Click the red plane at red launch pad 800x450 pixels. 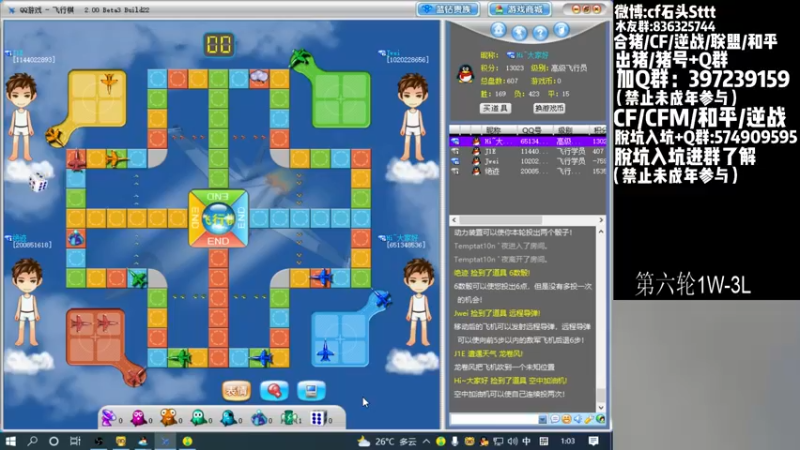pos(136,377)
